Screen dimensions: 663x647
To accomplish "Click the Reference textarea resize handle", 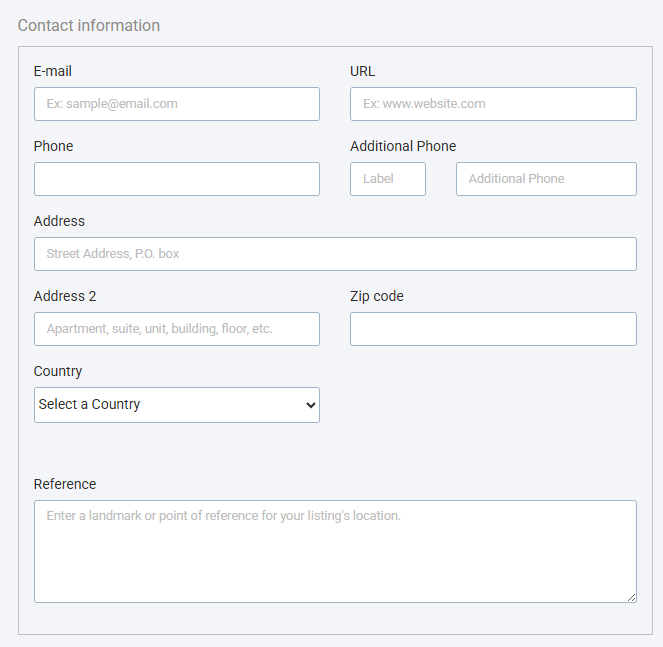I will [631, 598].
